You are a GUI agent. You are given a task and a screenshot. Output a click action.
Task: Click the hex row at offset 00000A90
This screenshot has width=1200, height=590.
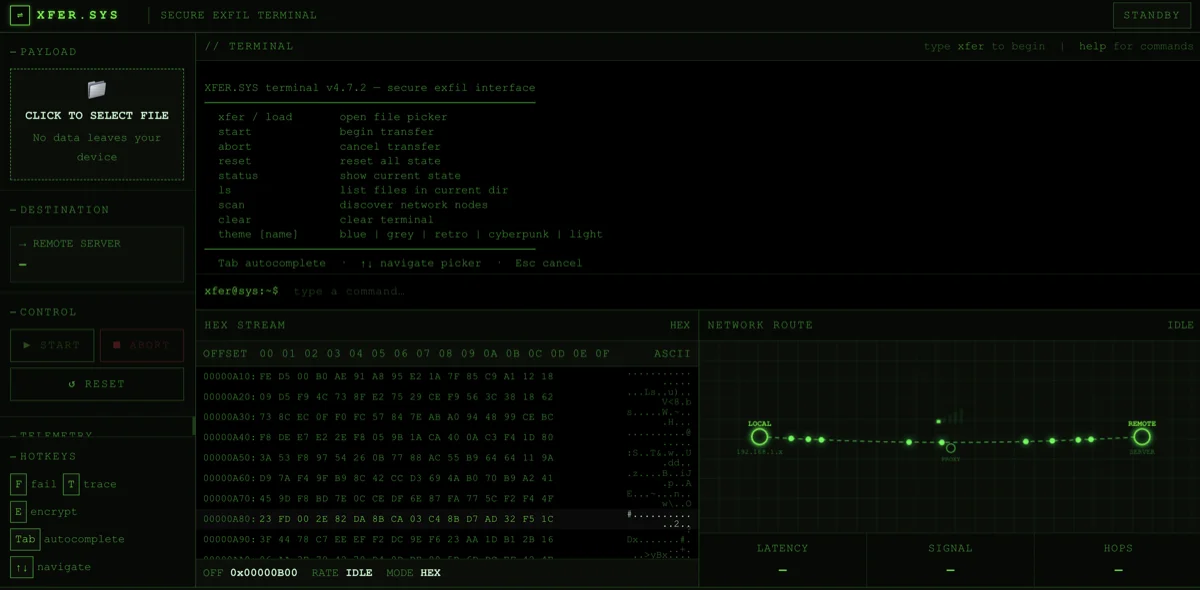pyautogui.click(x=447, y=539)
